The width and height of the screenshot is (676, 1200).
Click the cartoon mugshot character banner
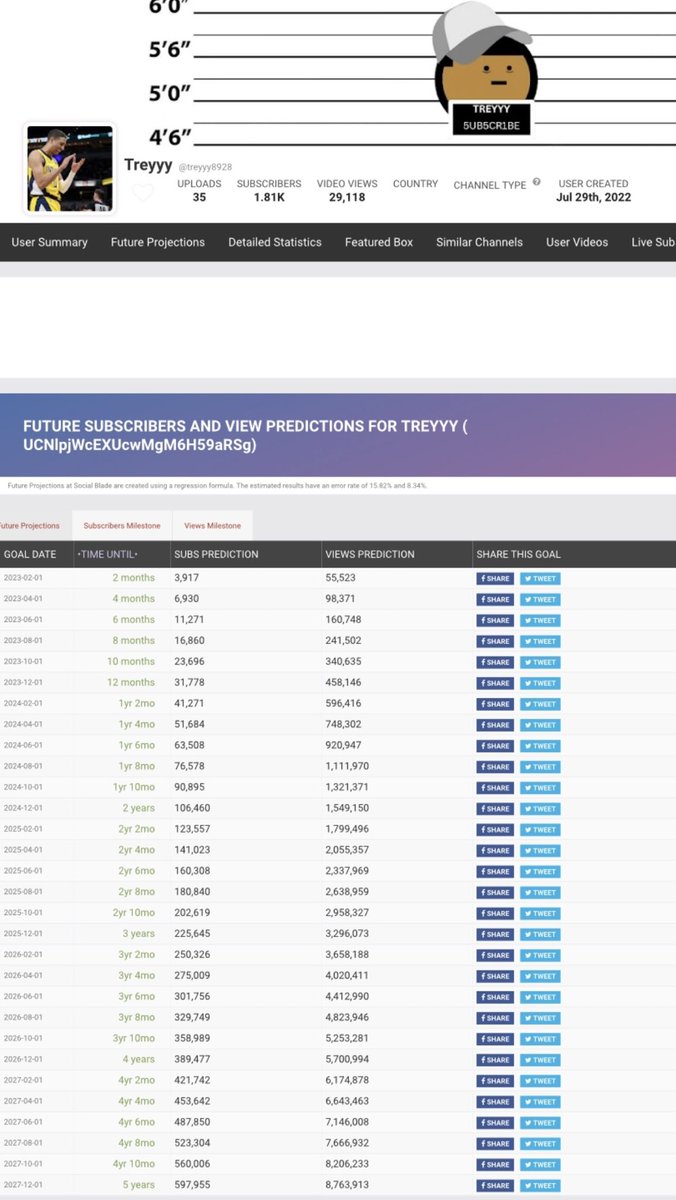pyautogui.click(x=486, y=68)
